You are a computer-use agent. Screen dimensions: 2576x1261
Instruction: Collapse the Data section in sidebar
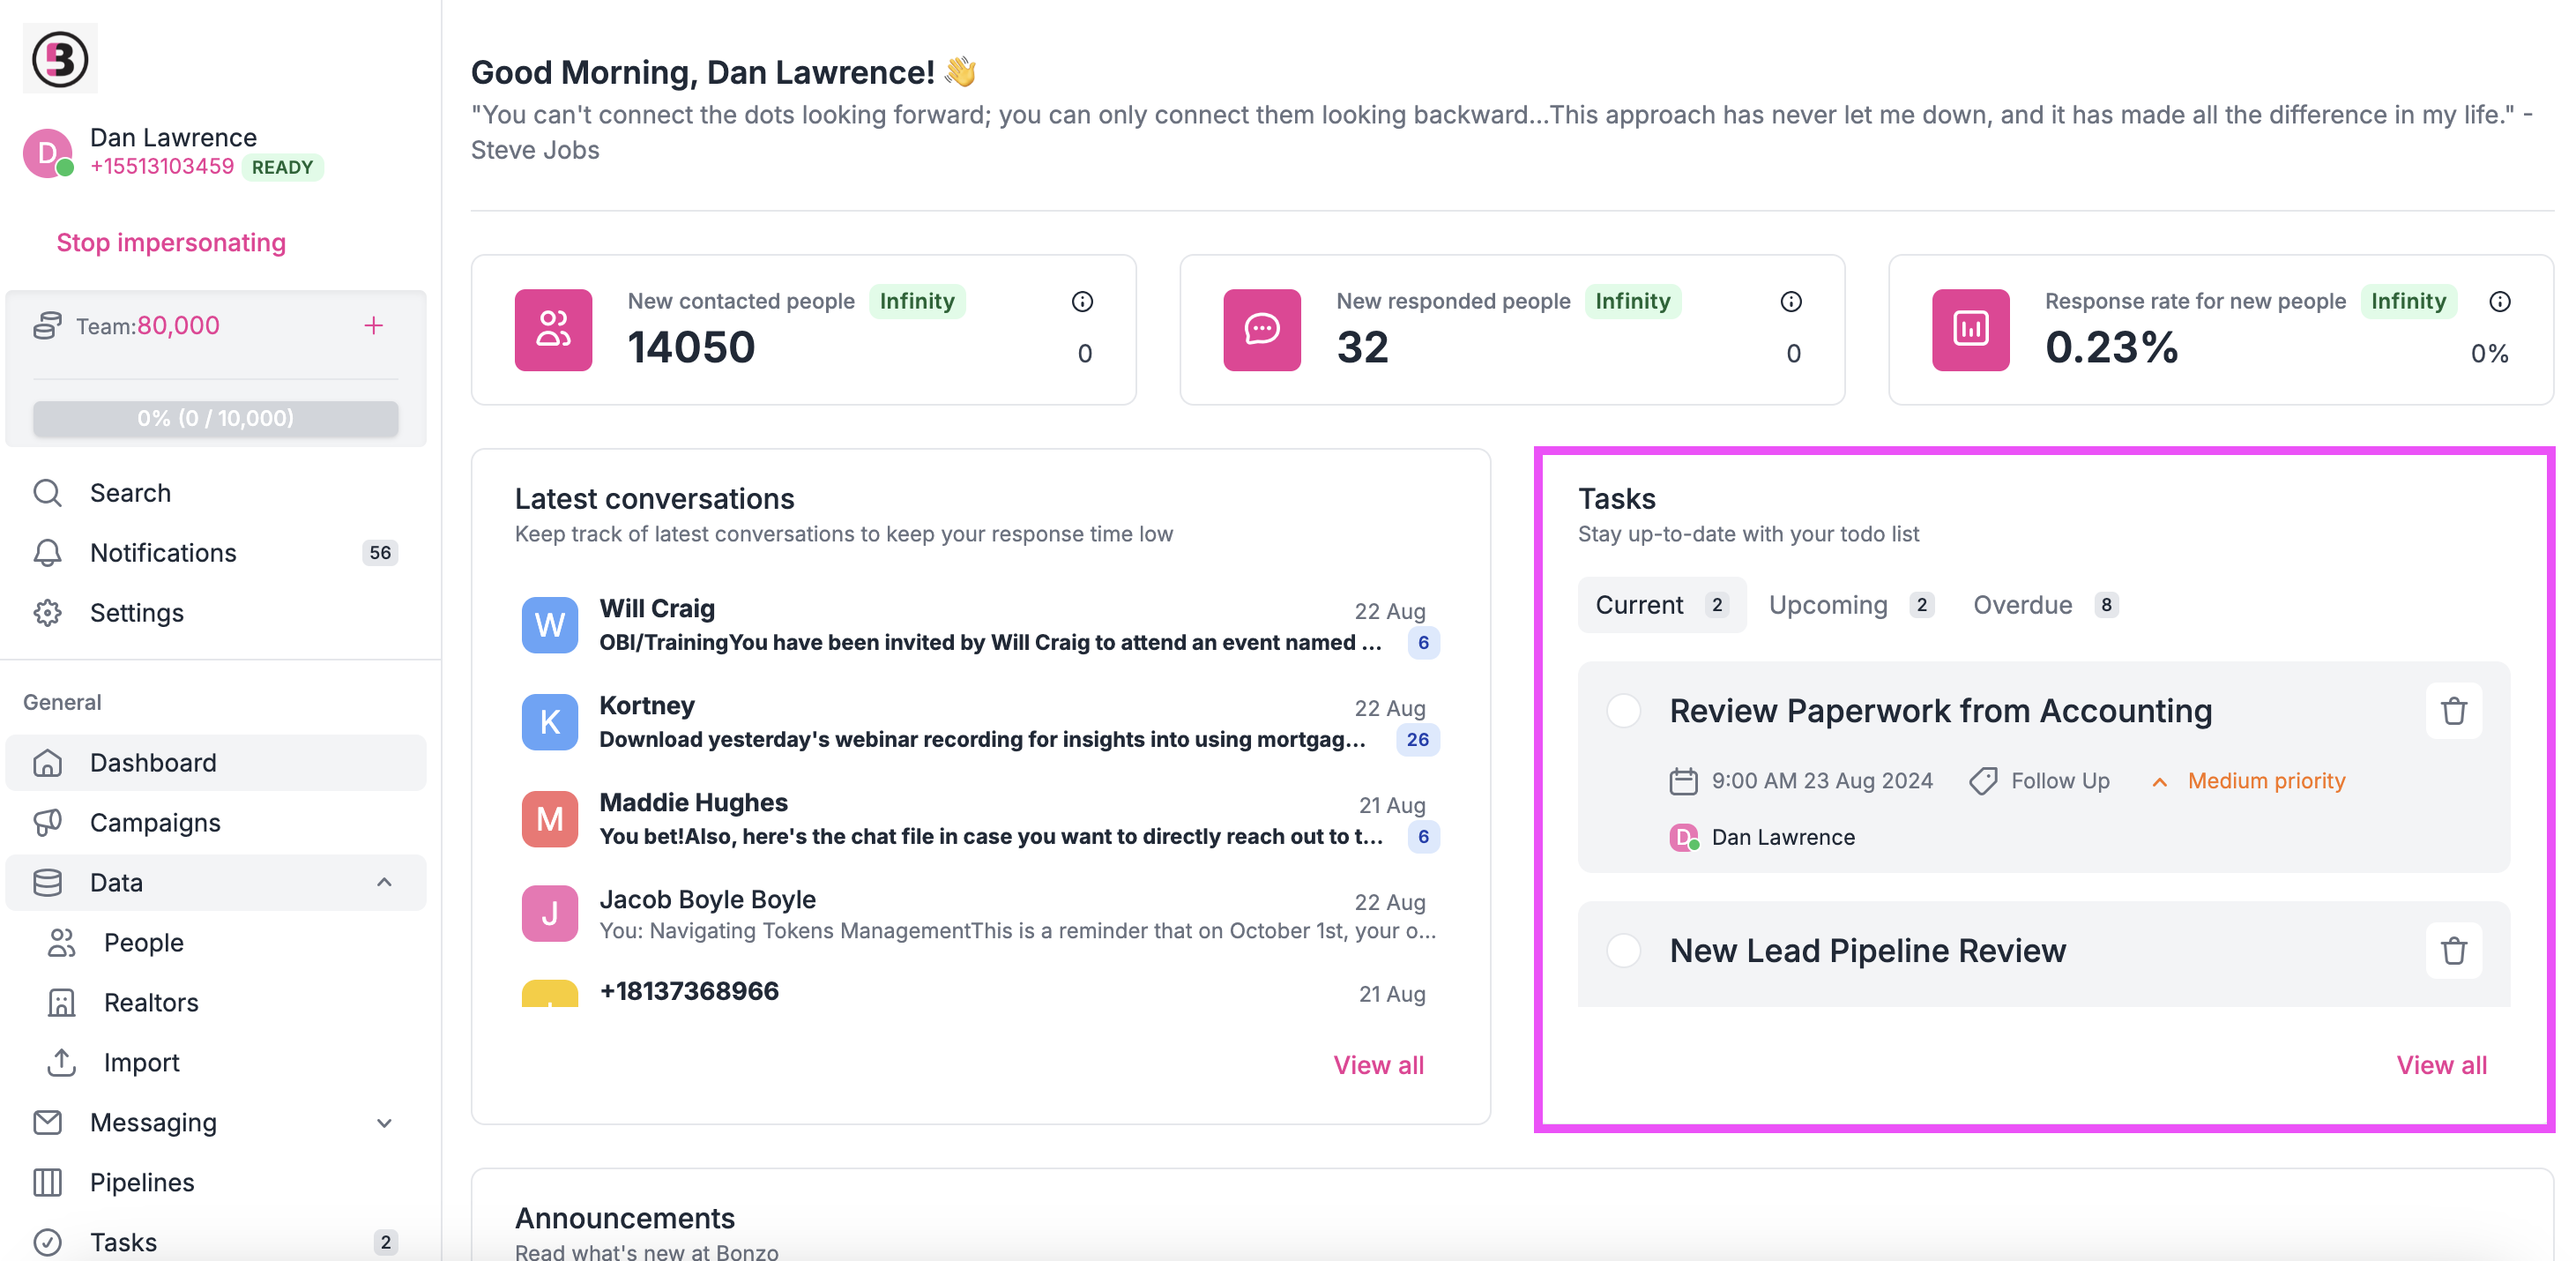[384, 883]
